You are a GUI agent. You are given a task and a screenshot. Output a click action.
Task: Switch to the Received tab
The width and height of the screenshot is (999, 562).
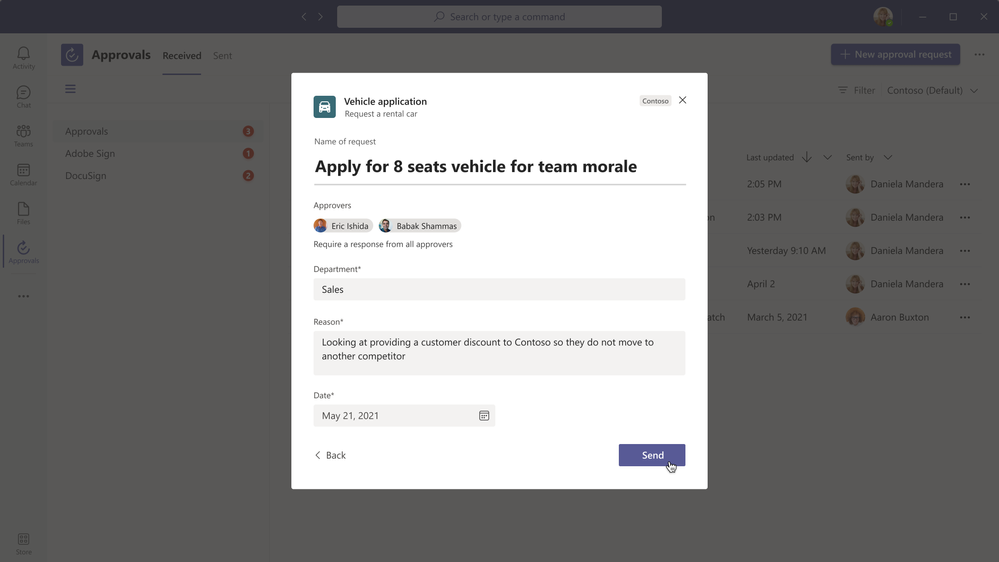182,55
